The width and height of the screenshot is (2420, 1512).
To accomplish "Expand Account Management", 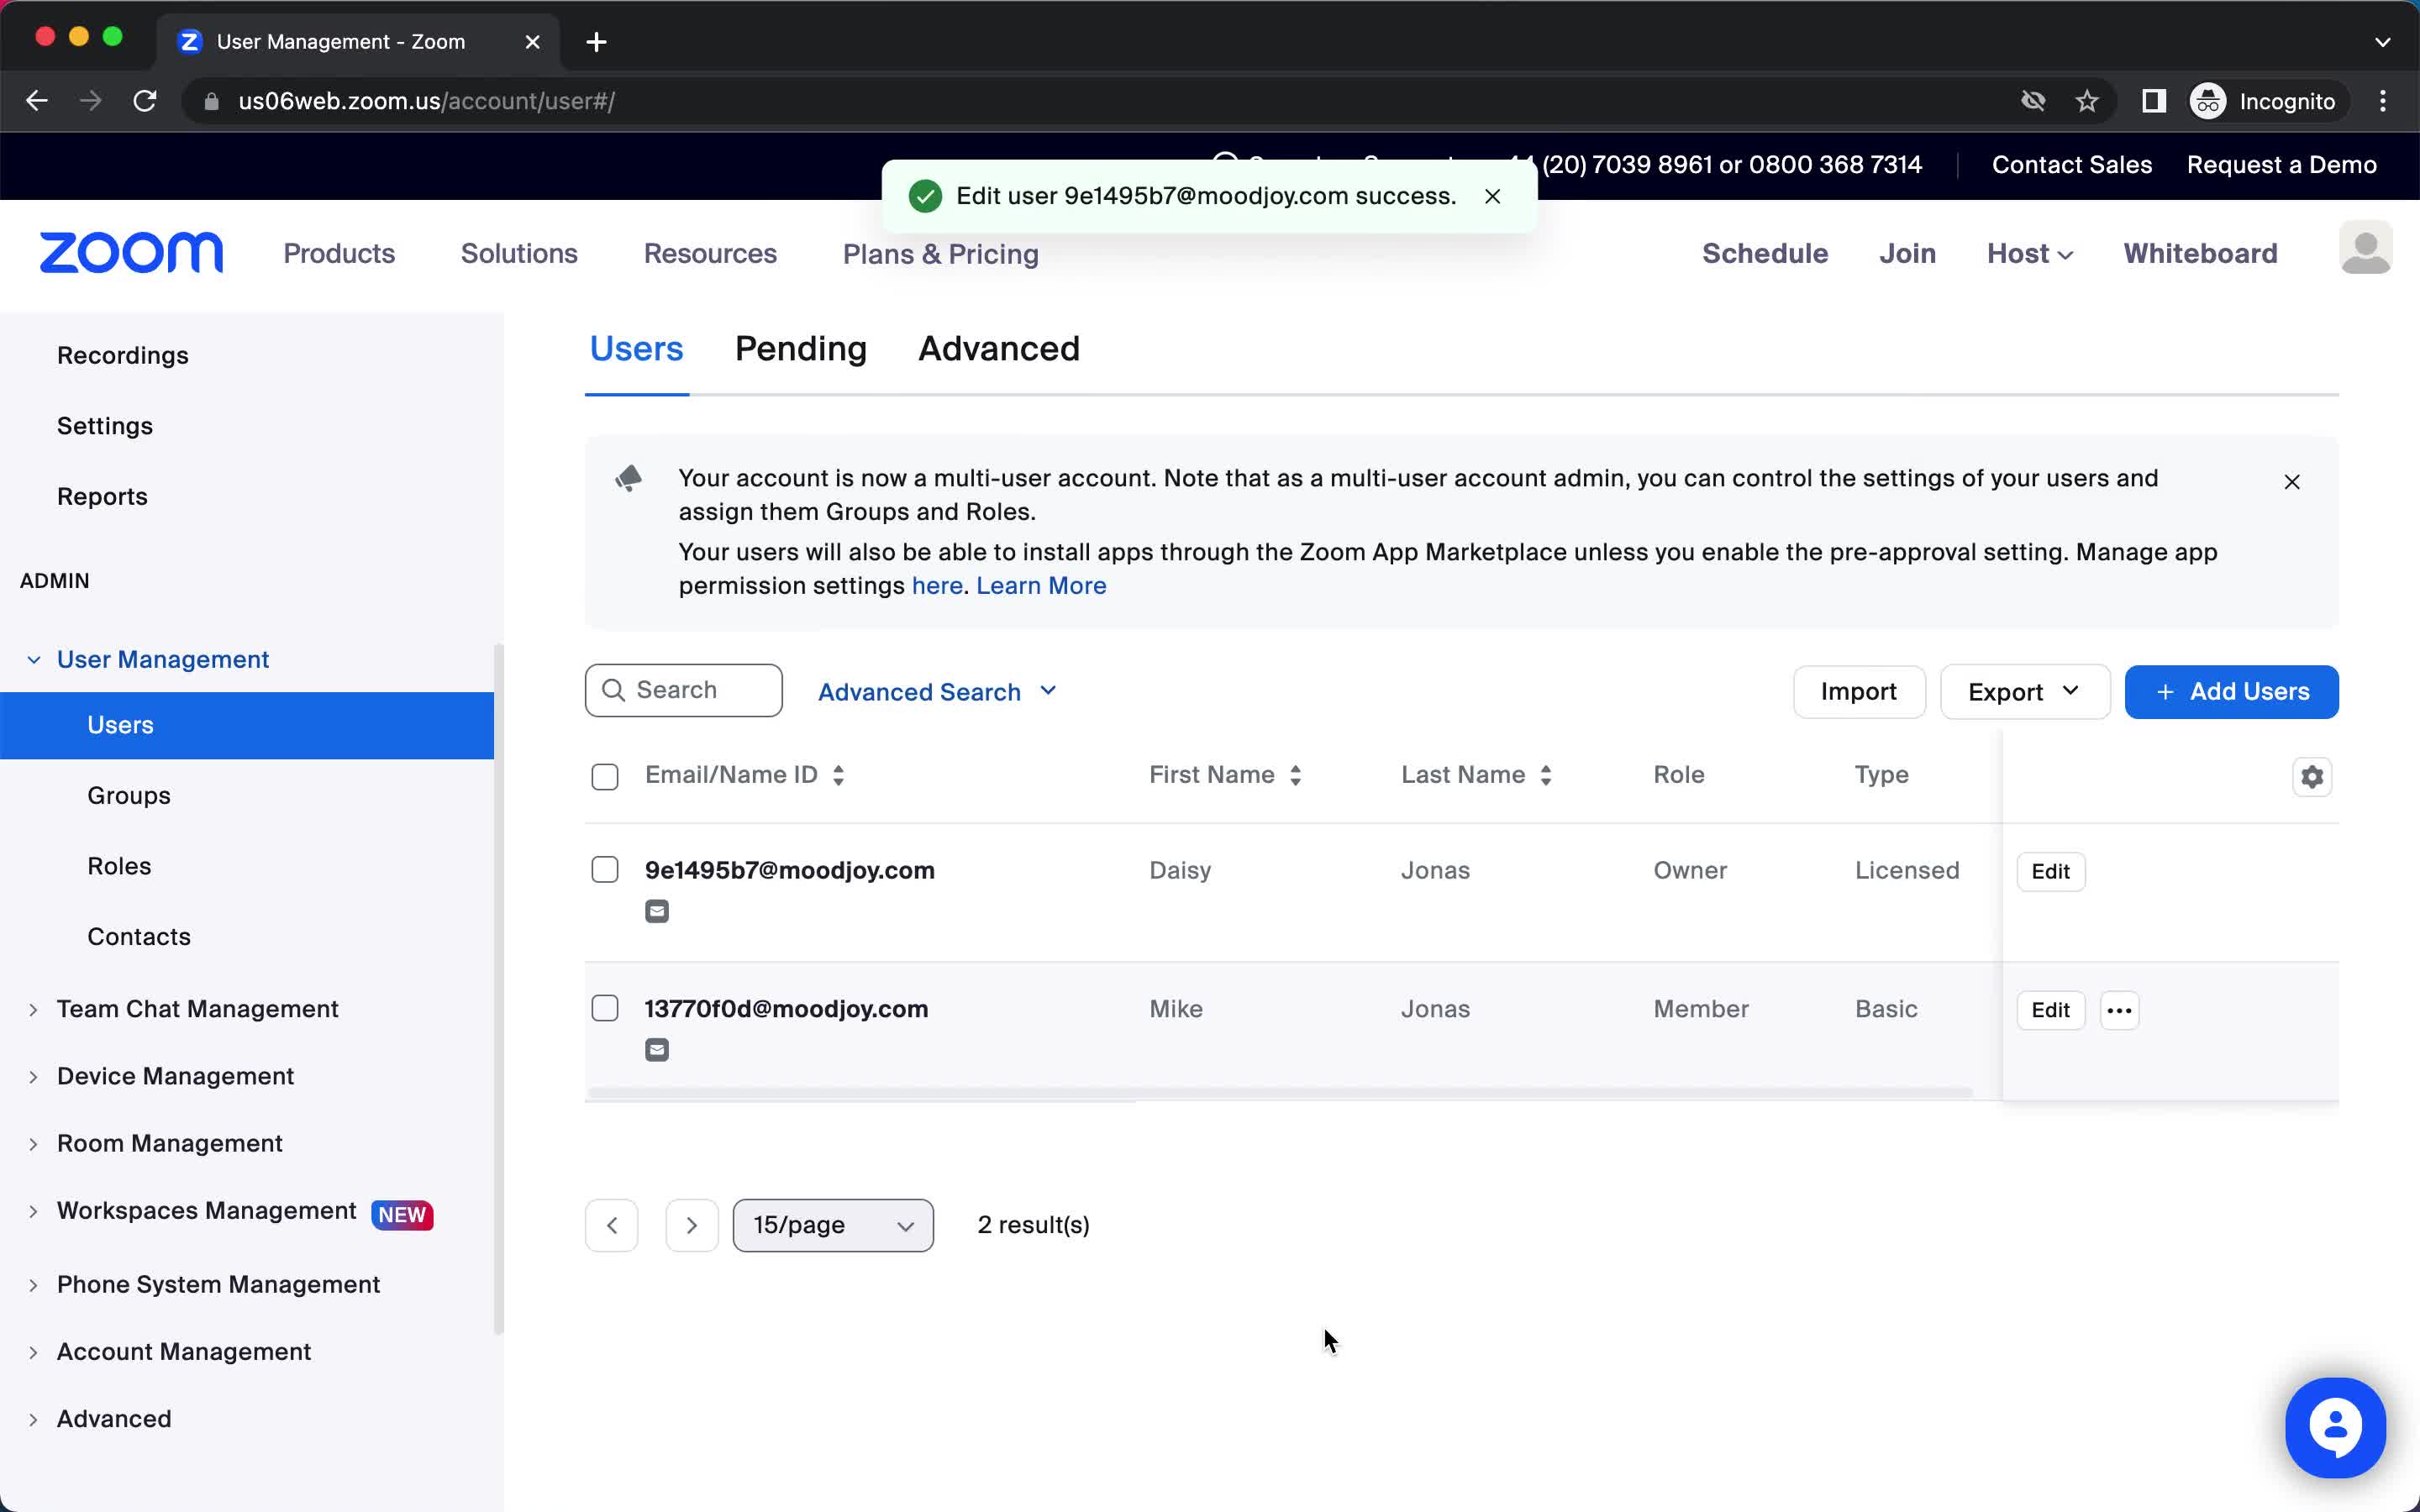I will tap(33, 1353).
